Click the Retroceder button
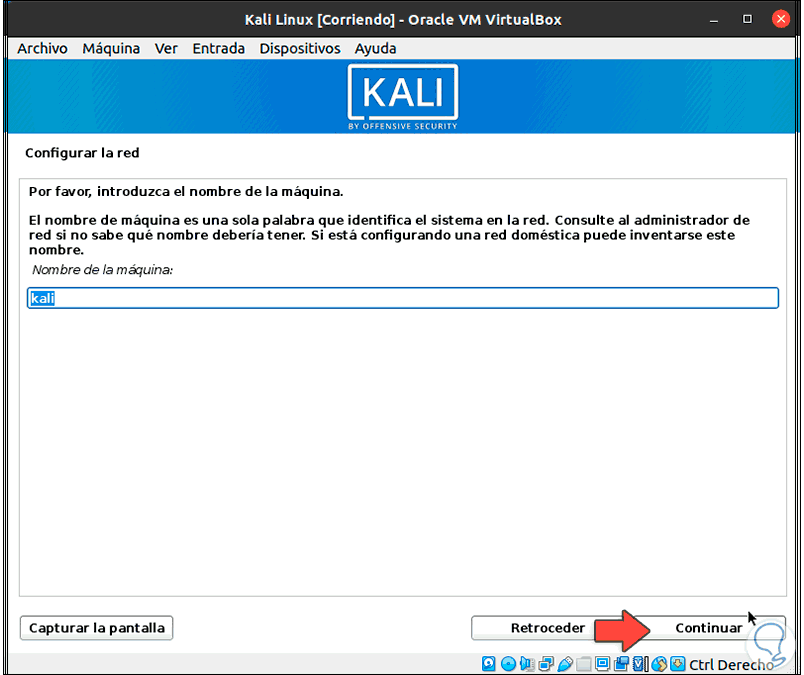This screenshot has height=675, width=804. click(548, 628)
